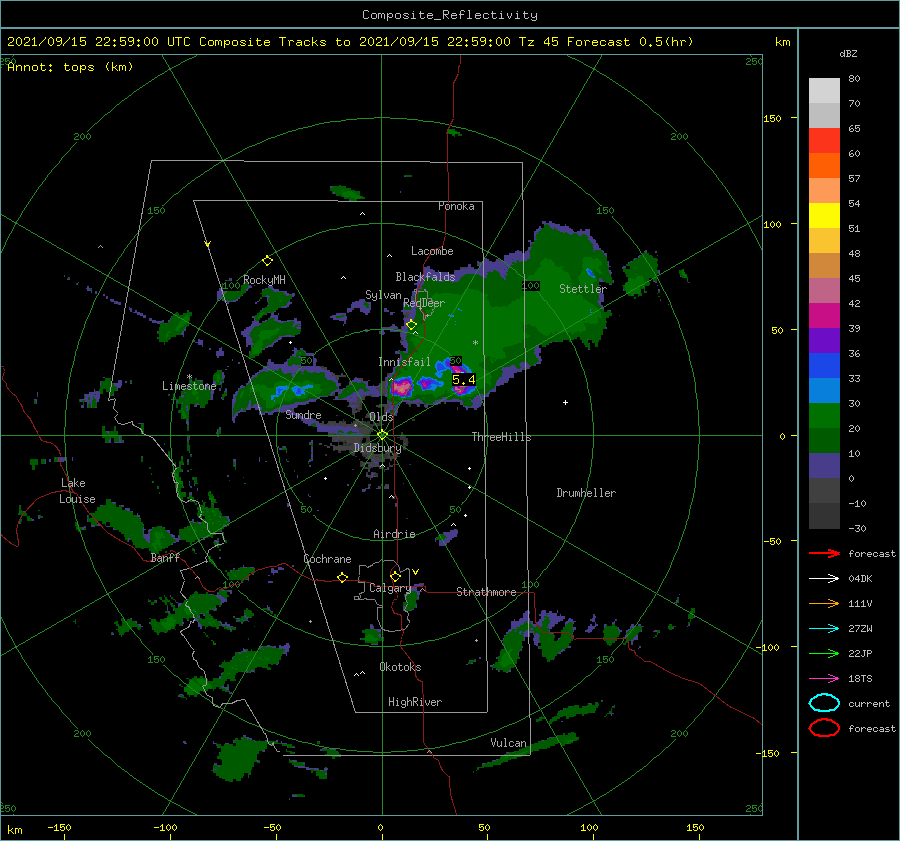
Task: Select the magenta 39-42 dBZ swatch
Action: [824, 315]
